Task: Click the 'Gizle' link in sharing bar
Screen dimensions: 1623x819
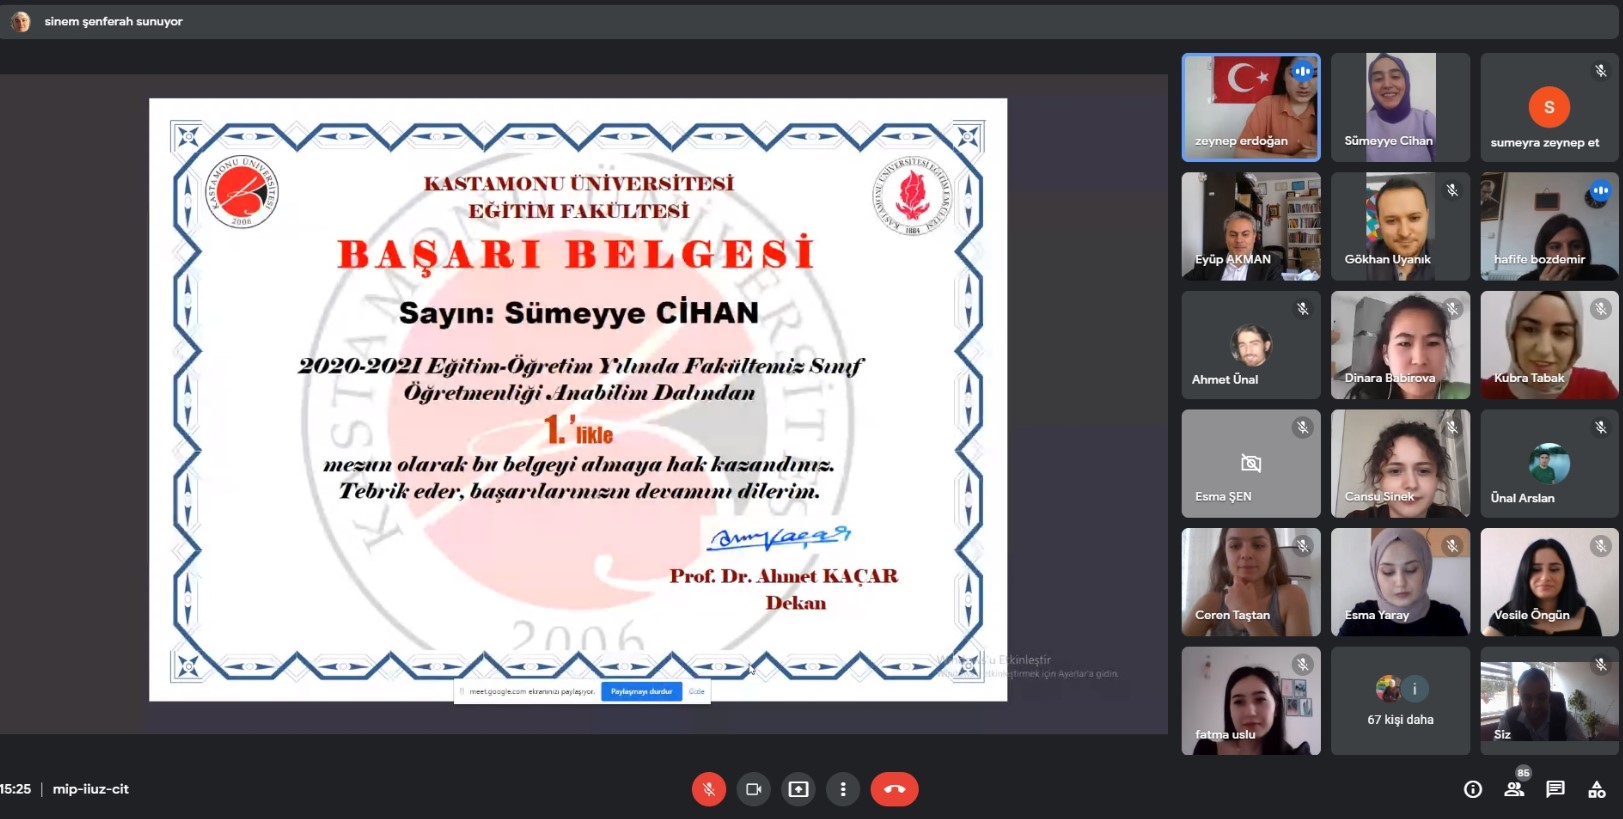Action: click(x=696, y=691)
